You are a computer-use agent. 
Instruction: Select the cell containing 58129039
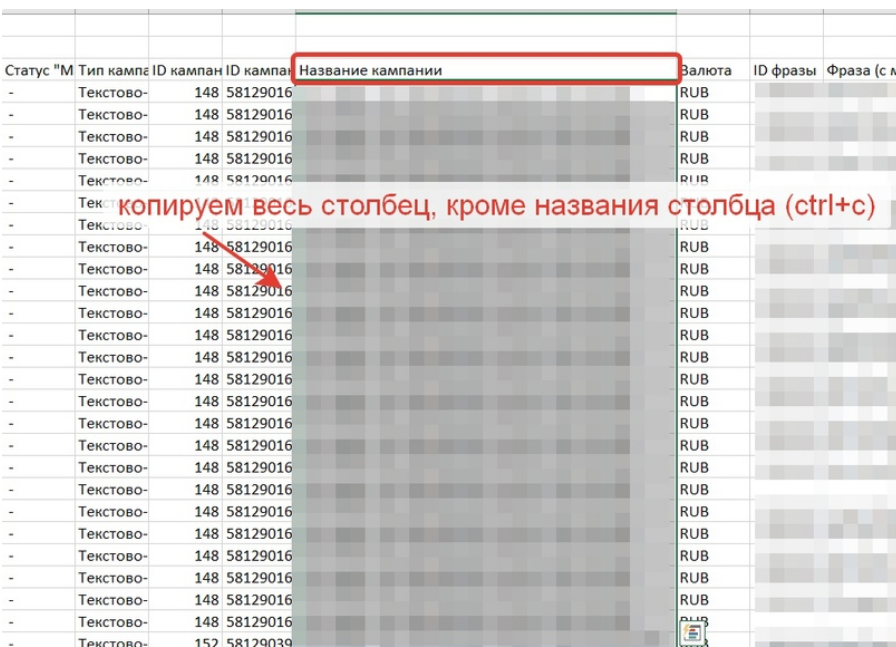(x=259, y=641)
